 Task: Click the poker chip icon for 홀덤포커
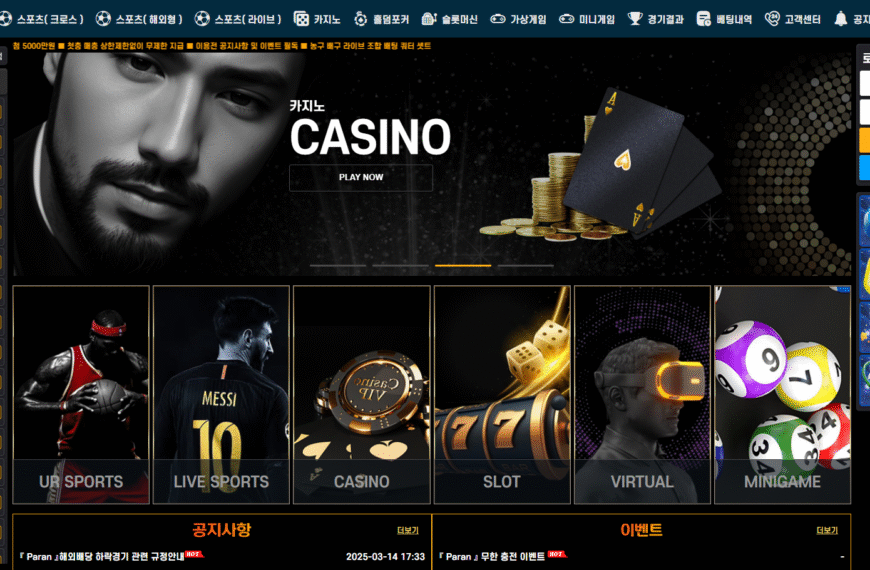(x=361, y=19)
